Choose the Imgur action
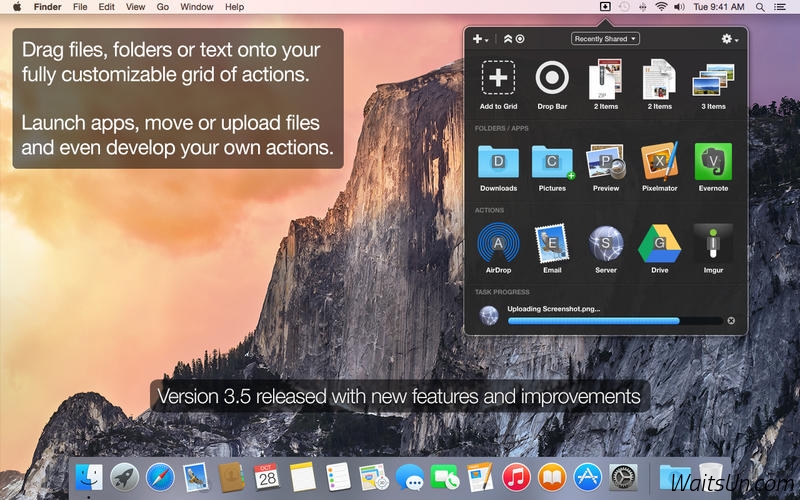This screenshot has width=800, height=500. click(713, 243)
